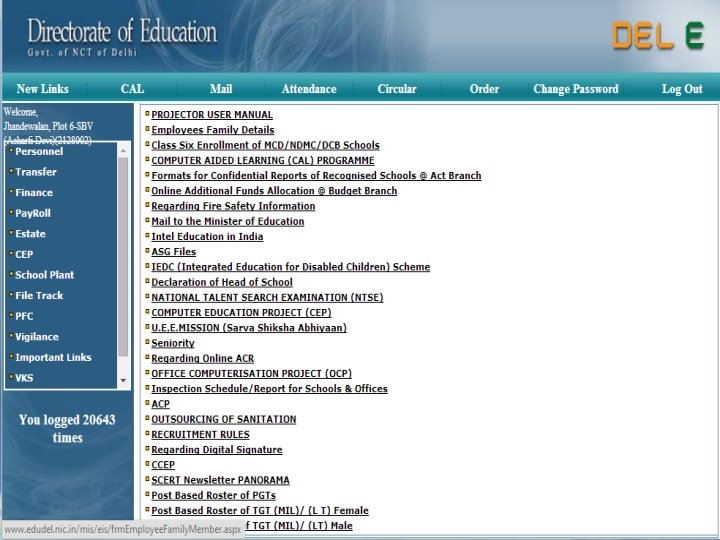Viewport: 720px width, 540px height.
Task: Open the Attendance menu
Action: click(309, 89)
